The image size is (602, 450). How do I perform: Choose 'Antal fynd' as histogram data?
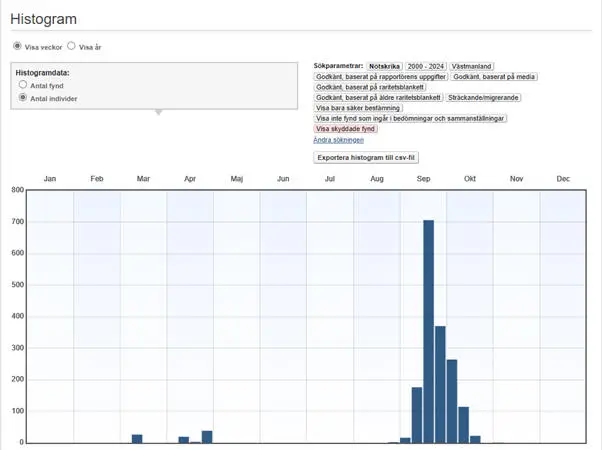coord(23,86)
